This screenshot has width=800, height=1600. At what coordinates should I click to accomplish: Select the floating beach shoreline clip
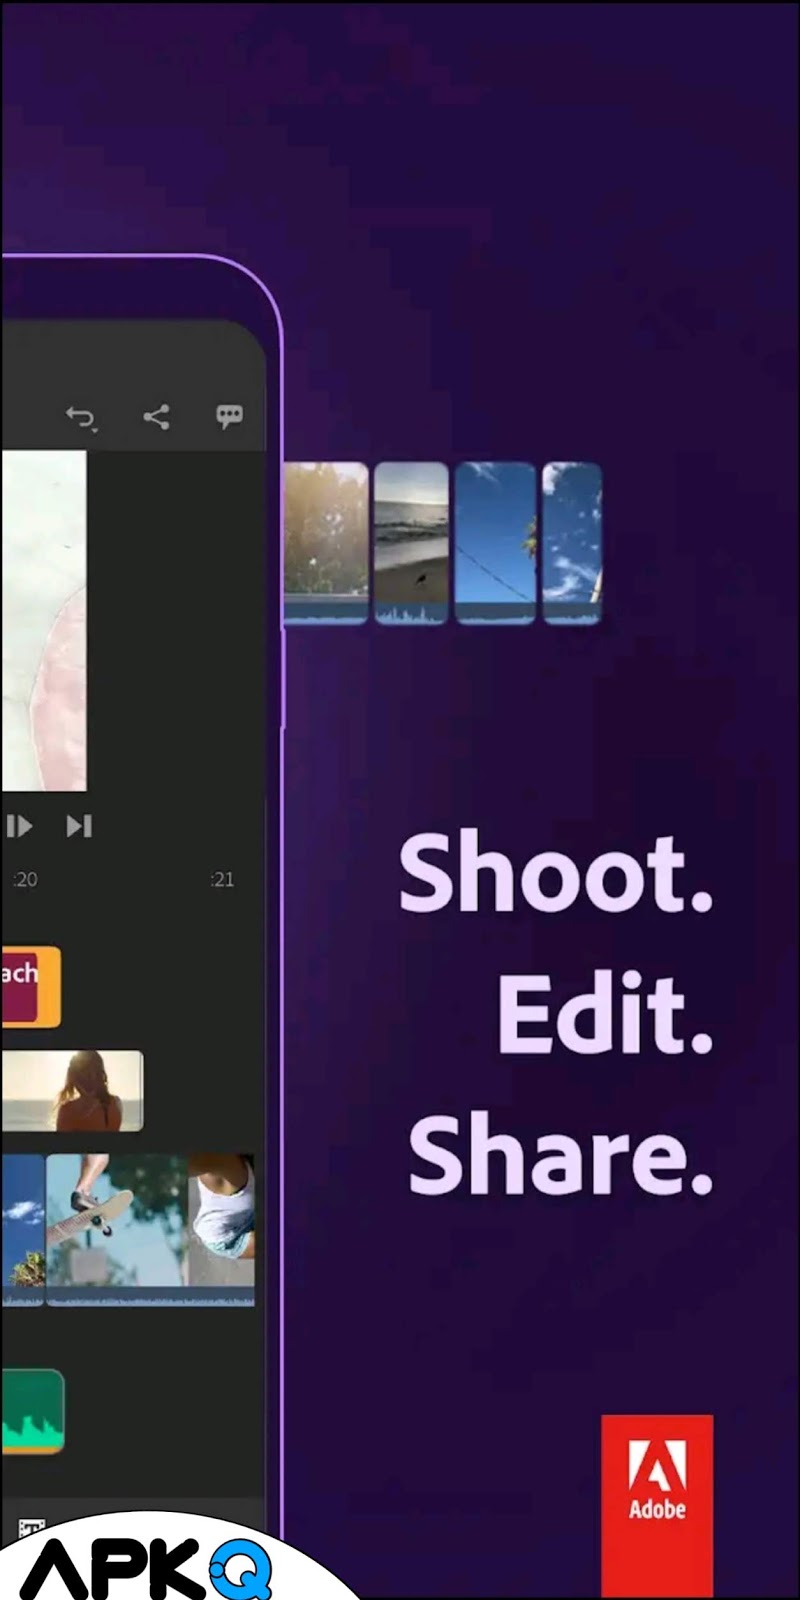click(411, 543)
